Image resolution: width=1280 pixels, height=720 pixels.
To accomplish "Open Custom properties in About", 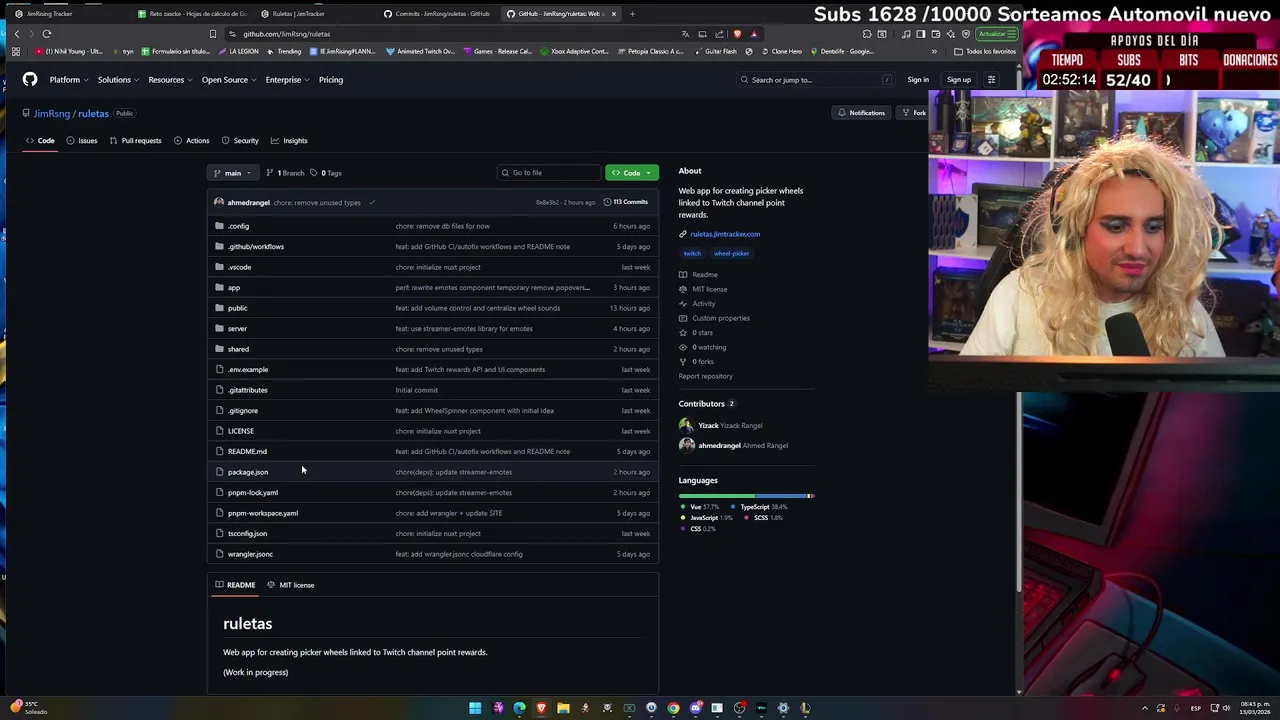I will coord(721,318).
